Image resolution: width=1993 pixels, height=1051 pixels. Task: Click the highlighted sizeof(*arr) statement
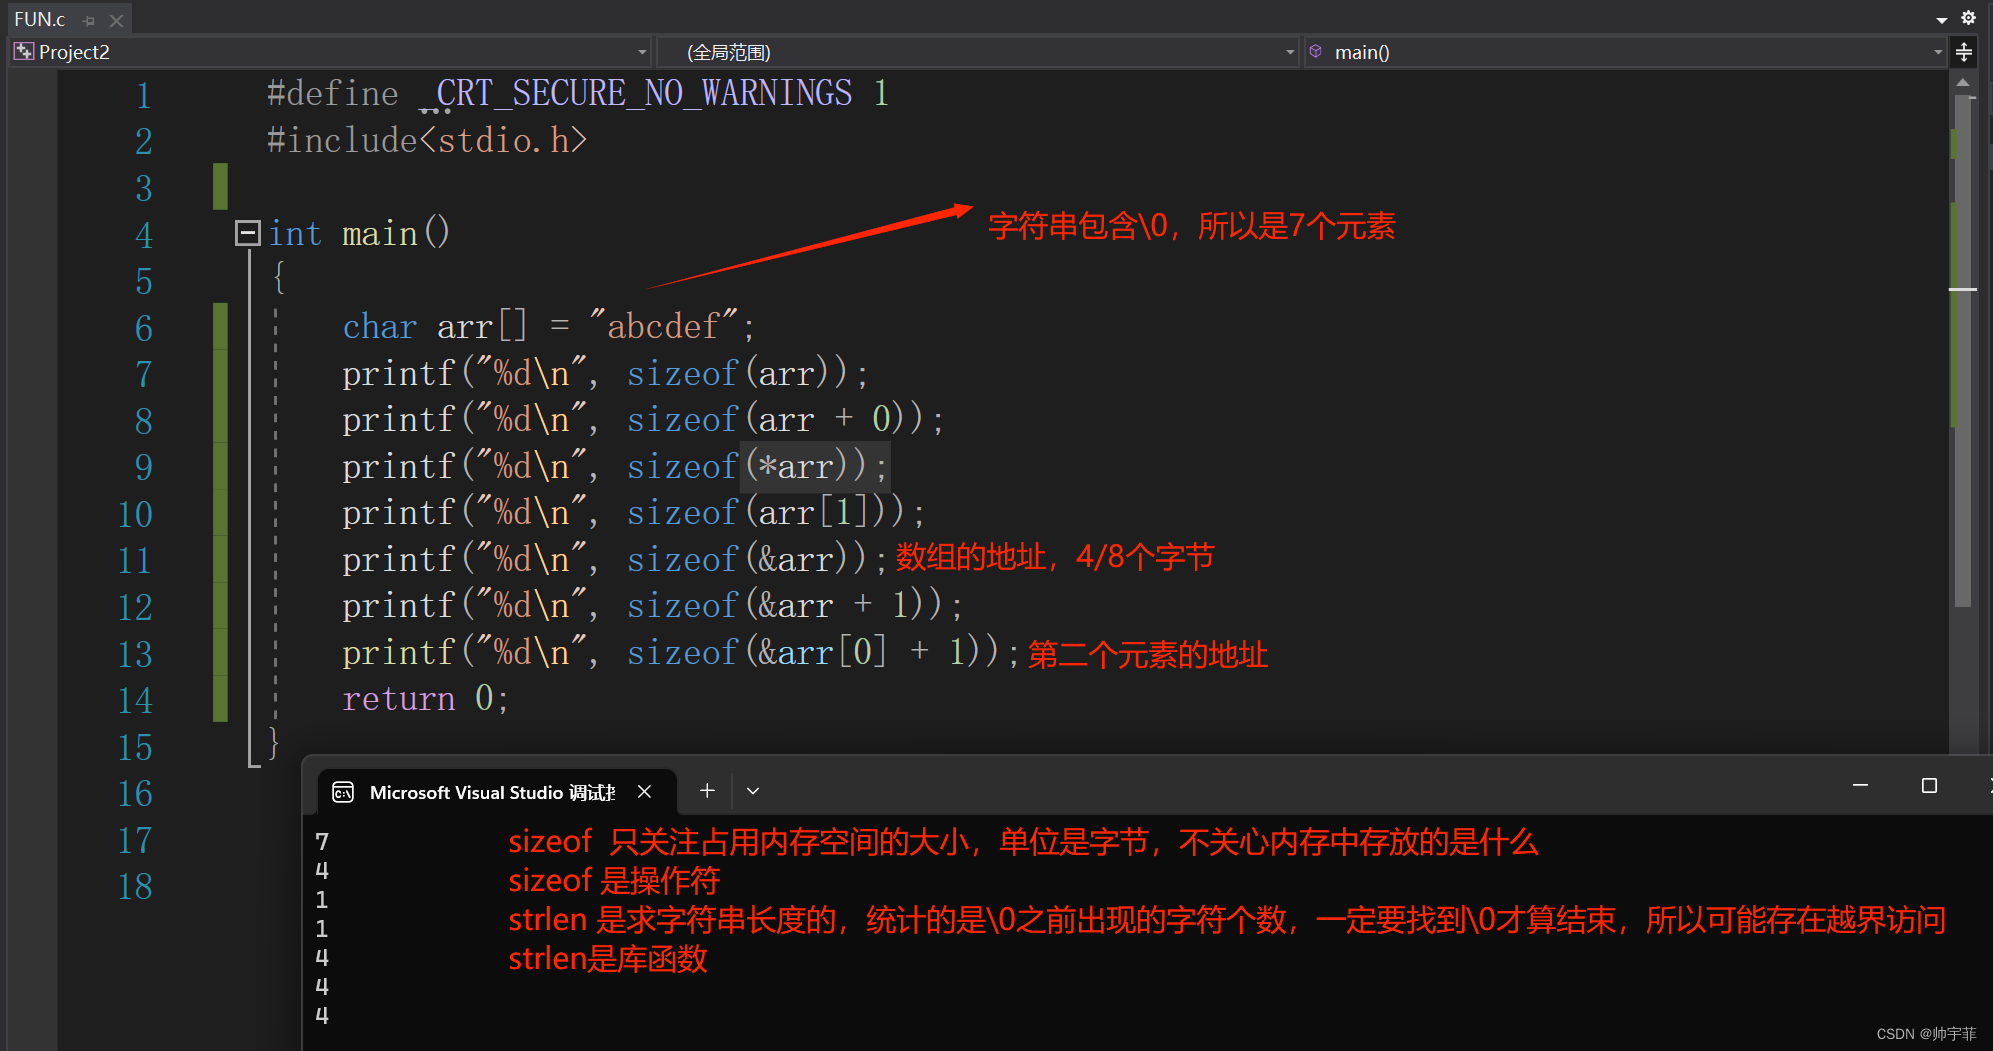click(x=615, y=466)
